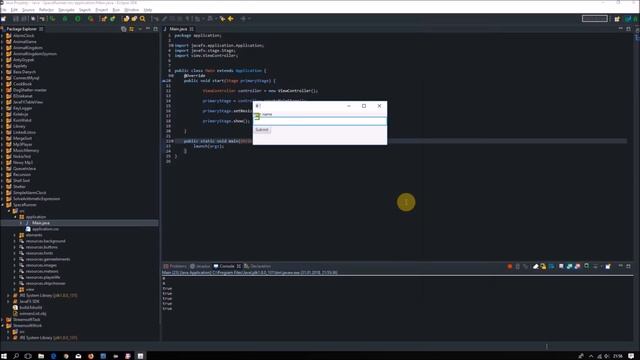This screenshot has width=640, height=360.
Task: Select Main.java in Package Explorer
Action: (40, 223)
